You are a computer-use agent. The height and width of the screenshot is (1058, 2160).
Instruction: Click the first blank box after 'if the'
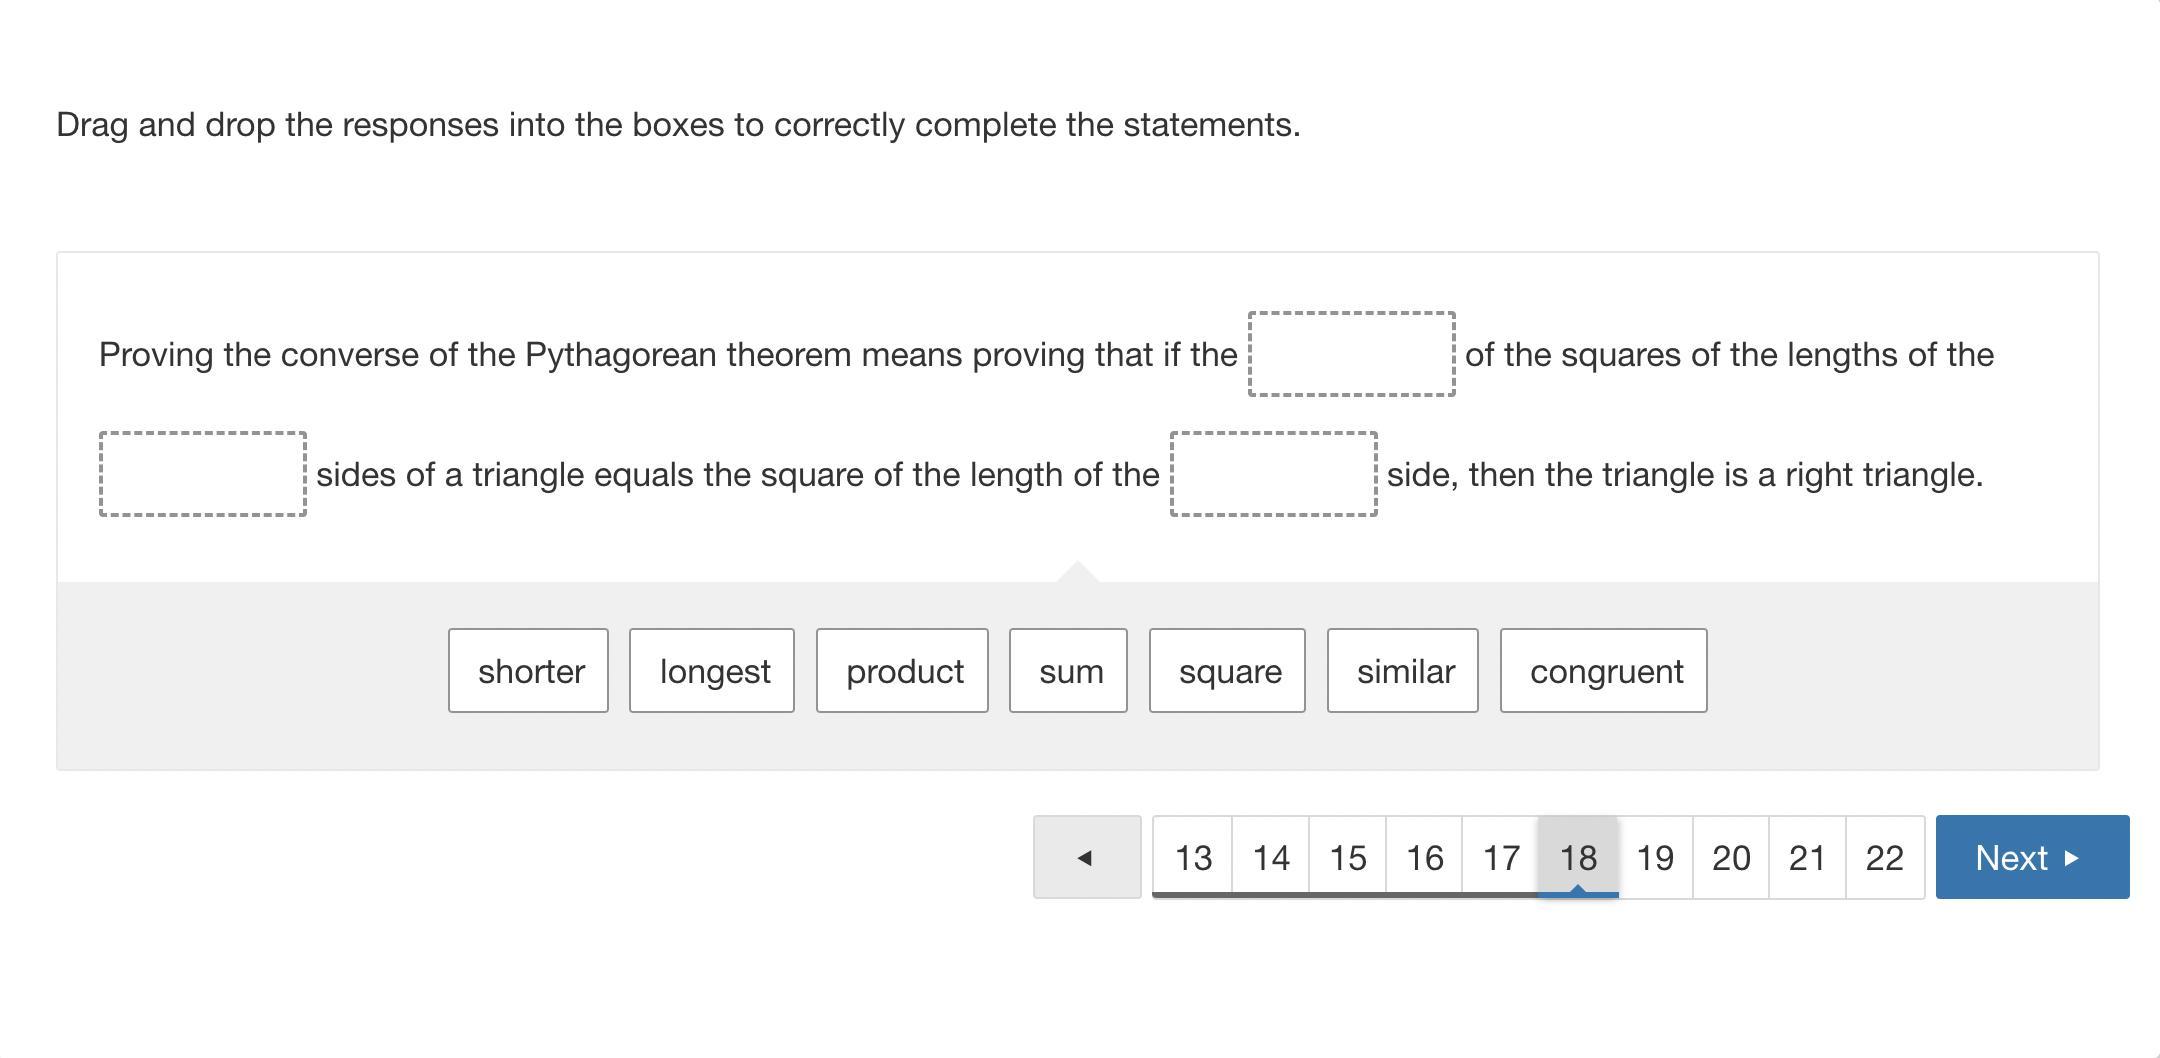[x=1351, y=354]
